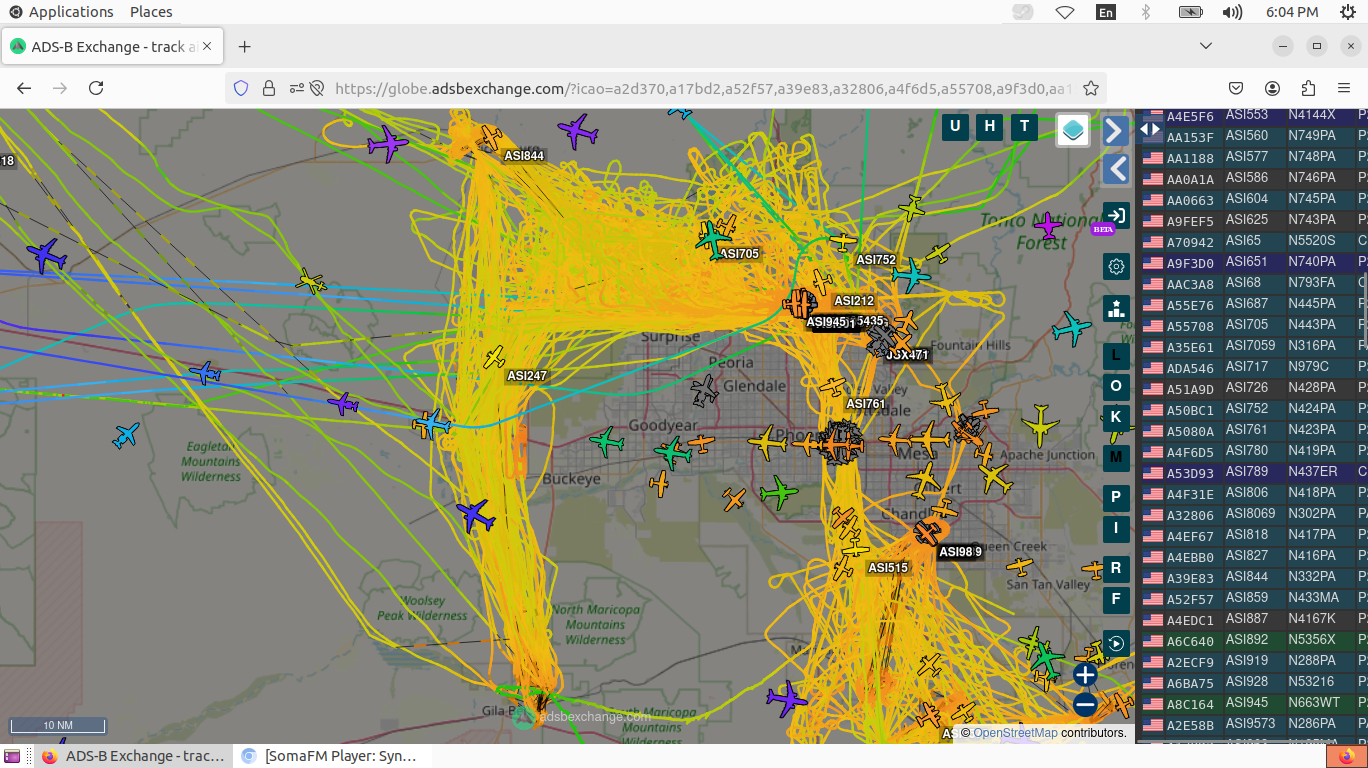Toggle the K button

click(x=1116, y=417)
